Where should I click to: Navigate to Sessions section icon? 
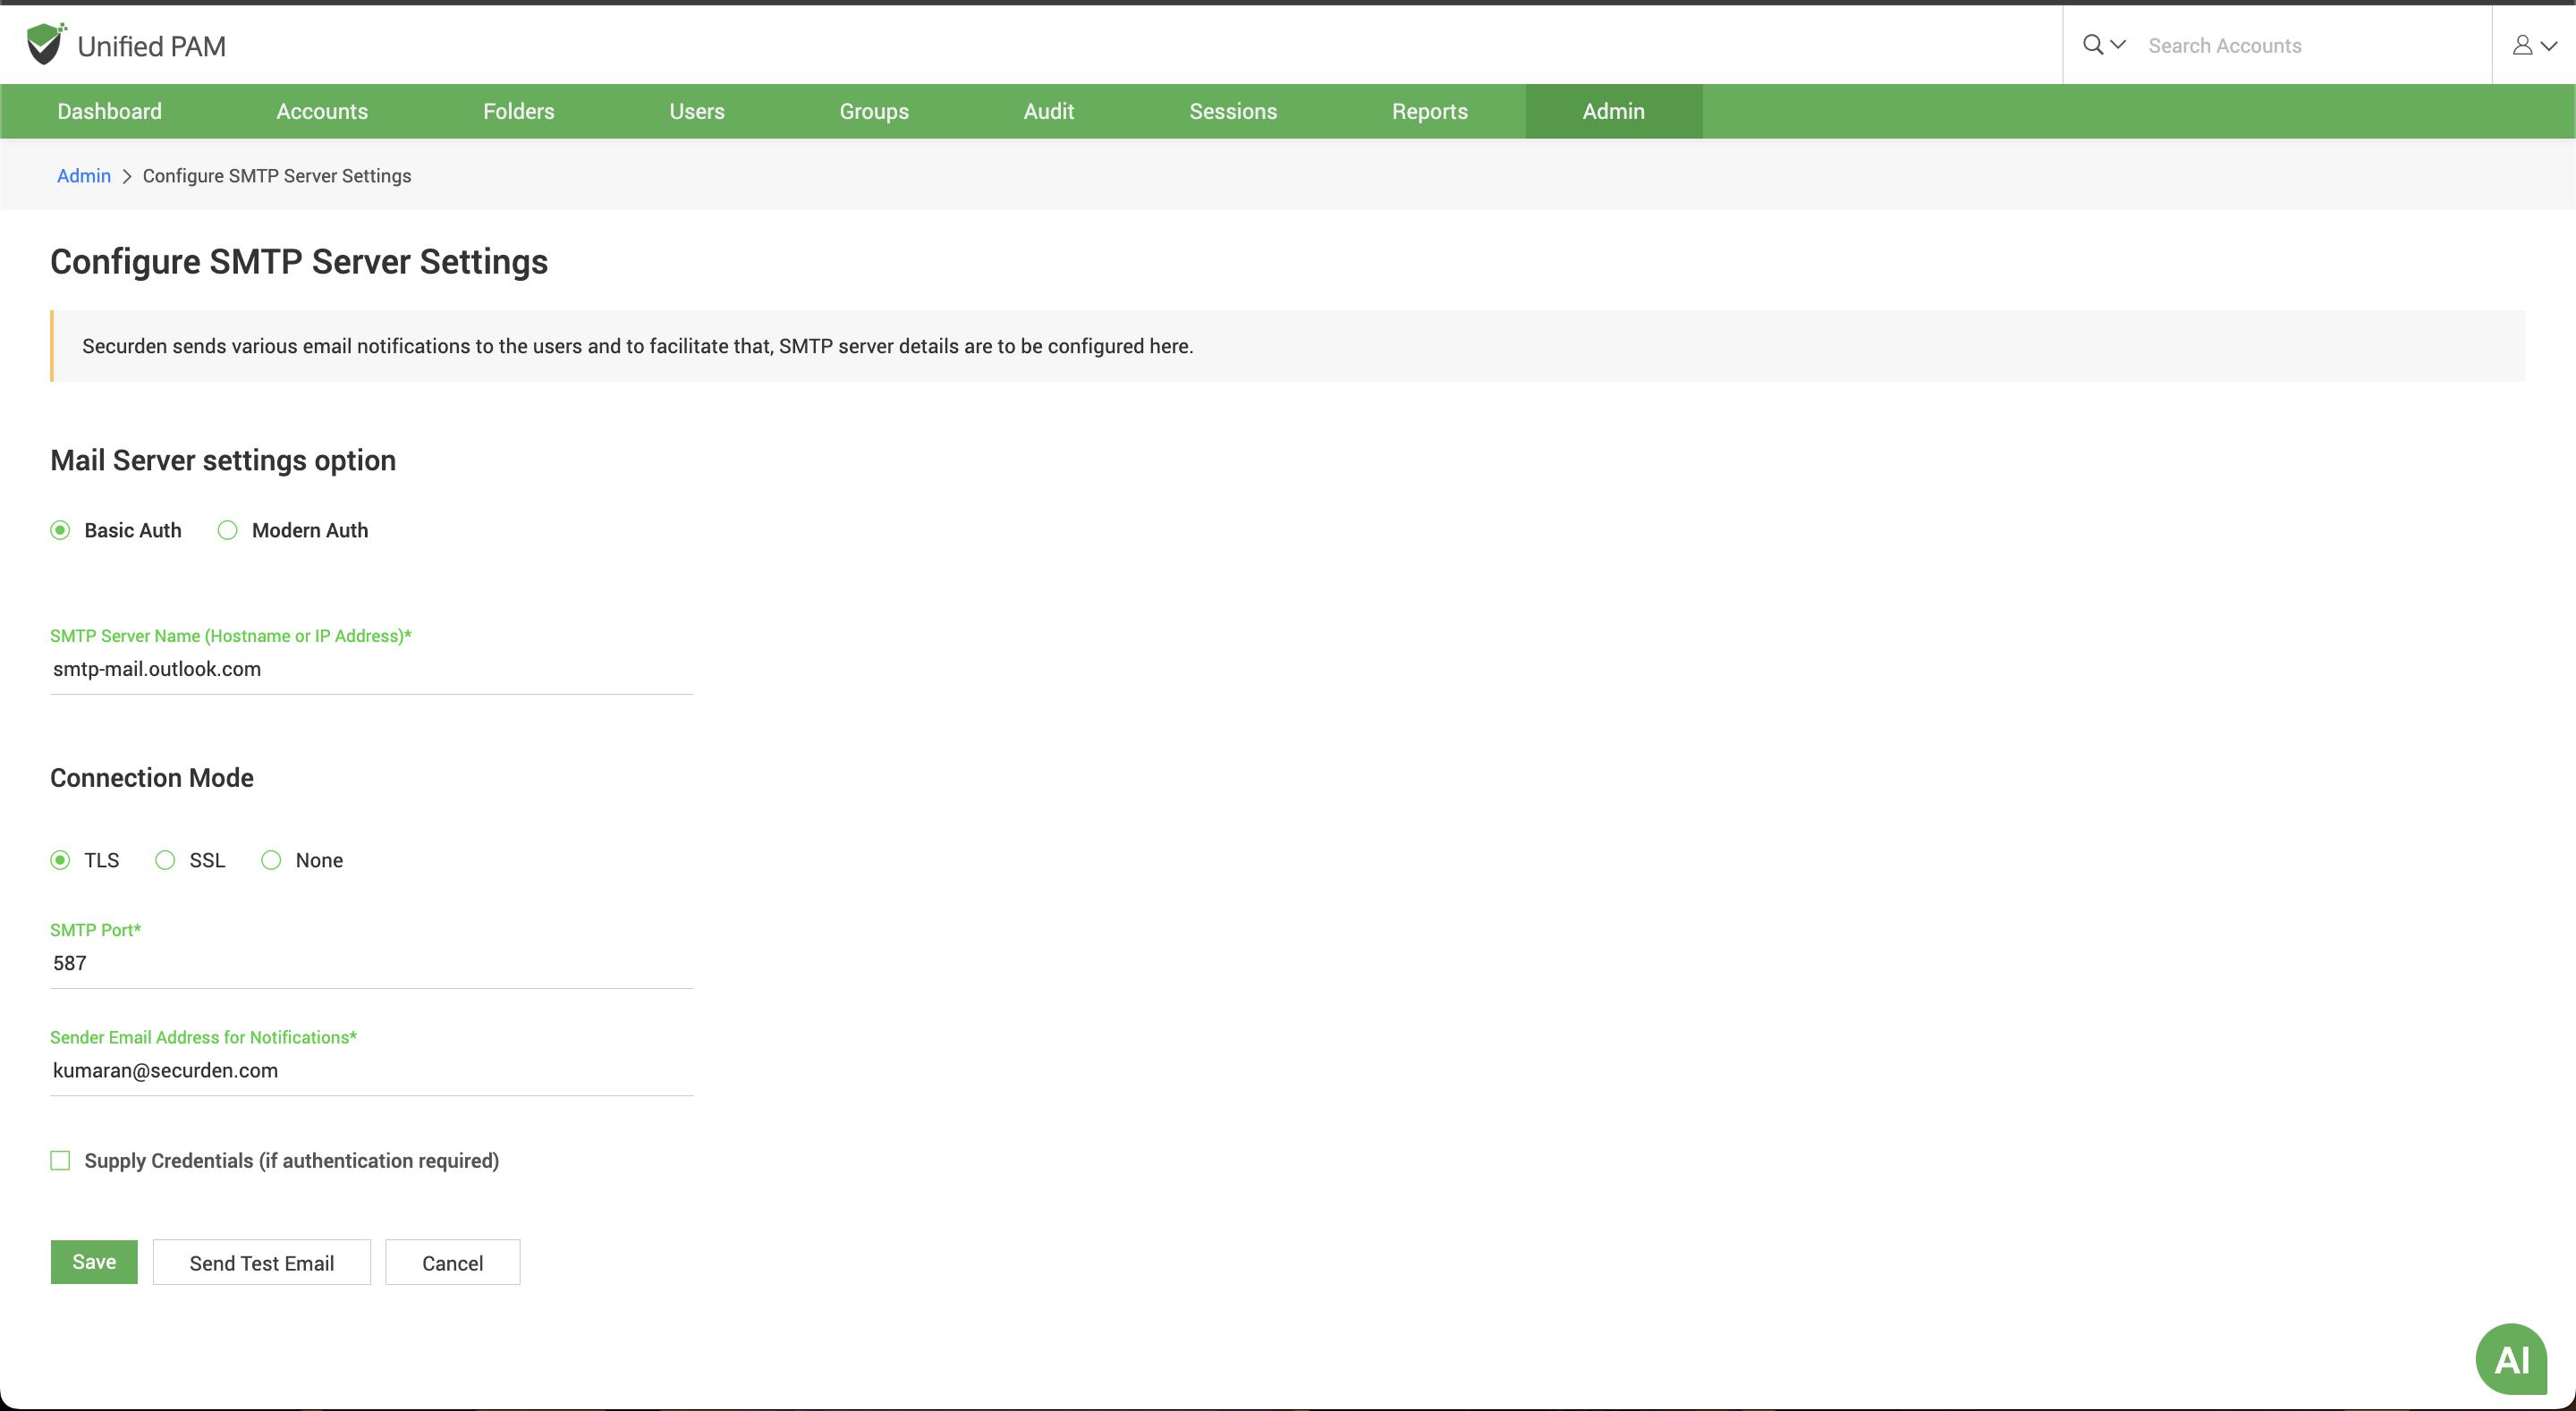pyautogui.click(x=1233, y=109)
